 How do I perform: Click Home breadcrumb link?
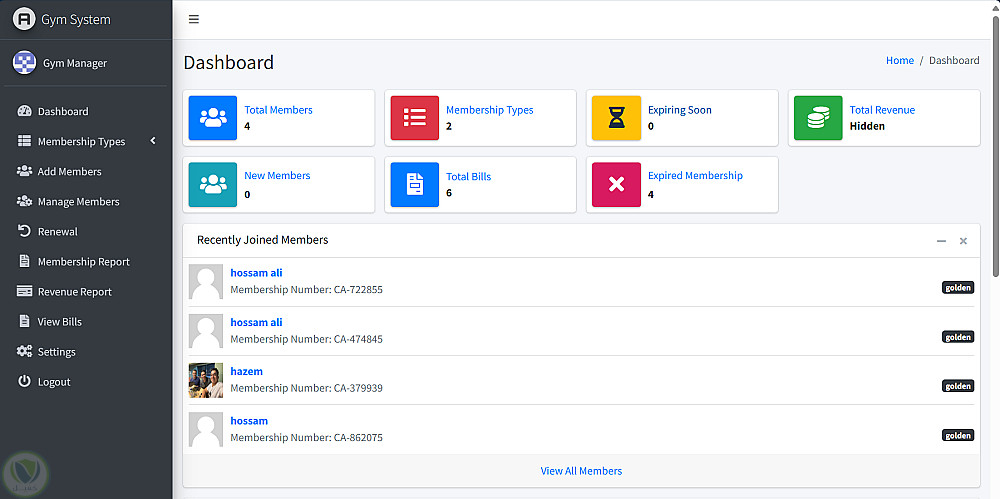(900, 61)
